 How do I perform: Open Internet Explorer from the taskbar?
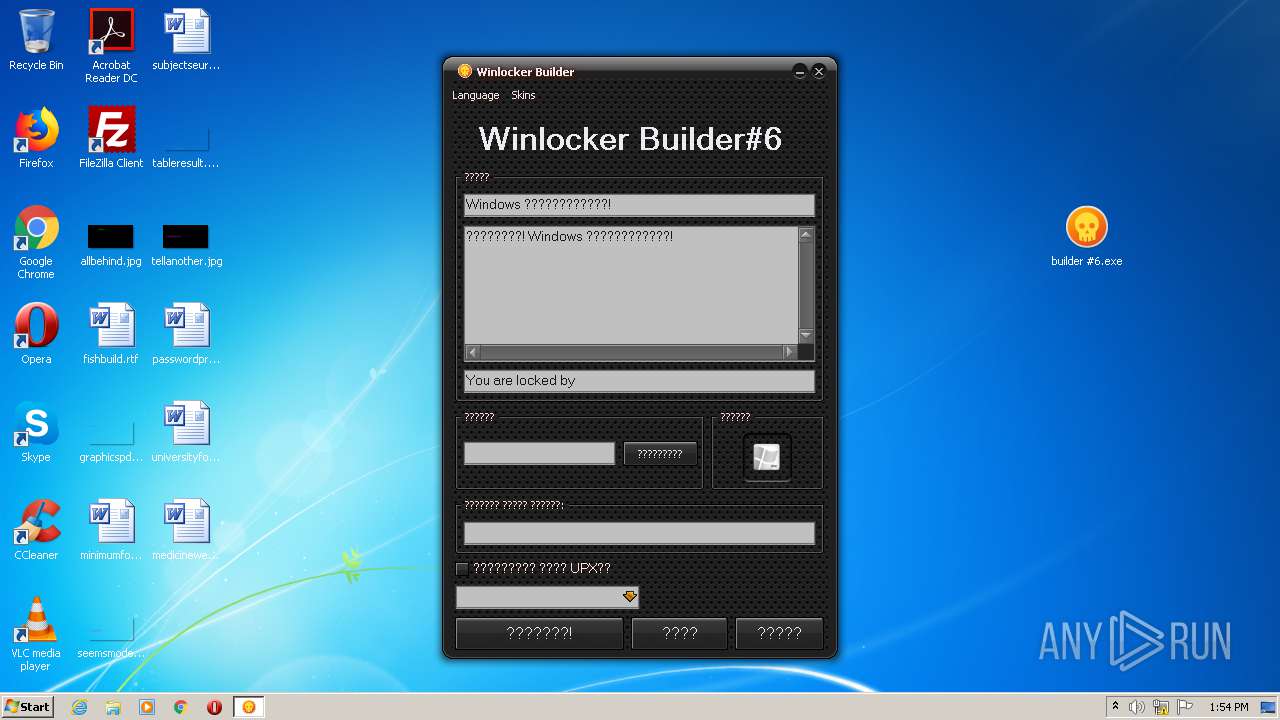coord(79,707)
